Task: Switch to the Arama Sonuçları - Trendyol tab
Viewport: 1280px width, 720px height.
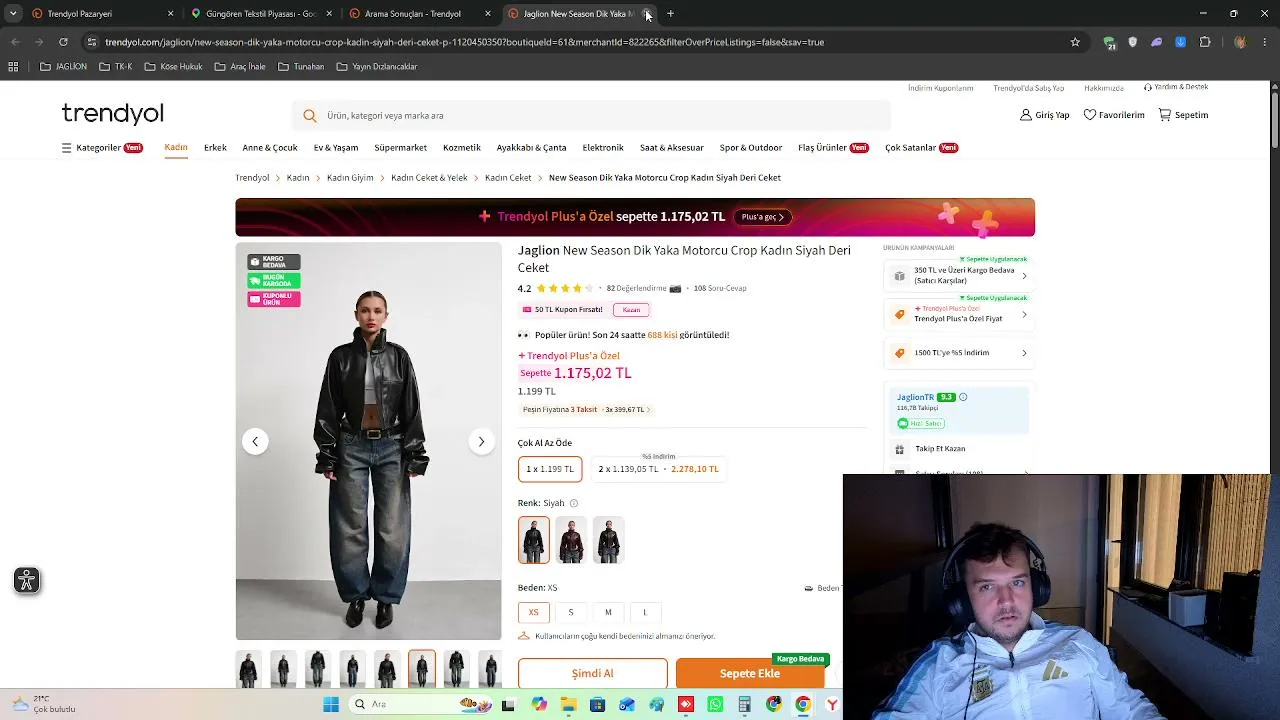Action: 420,14
